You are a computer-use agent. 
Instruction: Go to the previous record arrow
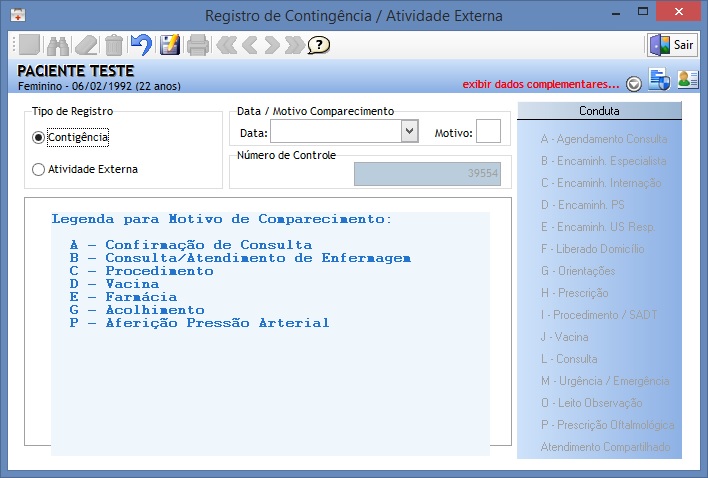(249, 45)
